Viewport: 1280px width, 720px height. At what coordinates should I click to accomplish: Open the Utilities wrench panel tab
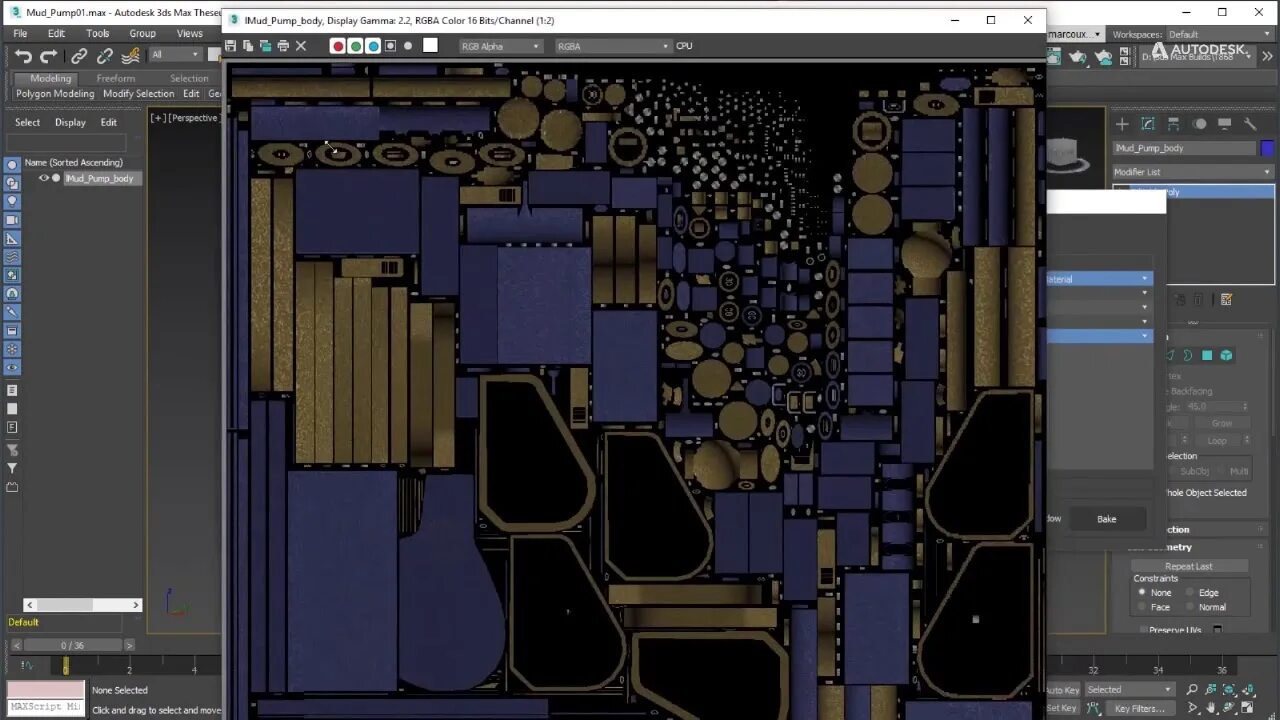coord(1250,124)
